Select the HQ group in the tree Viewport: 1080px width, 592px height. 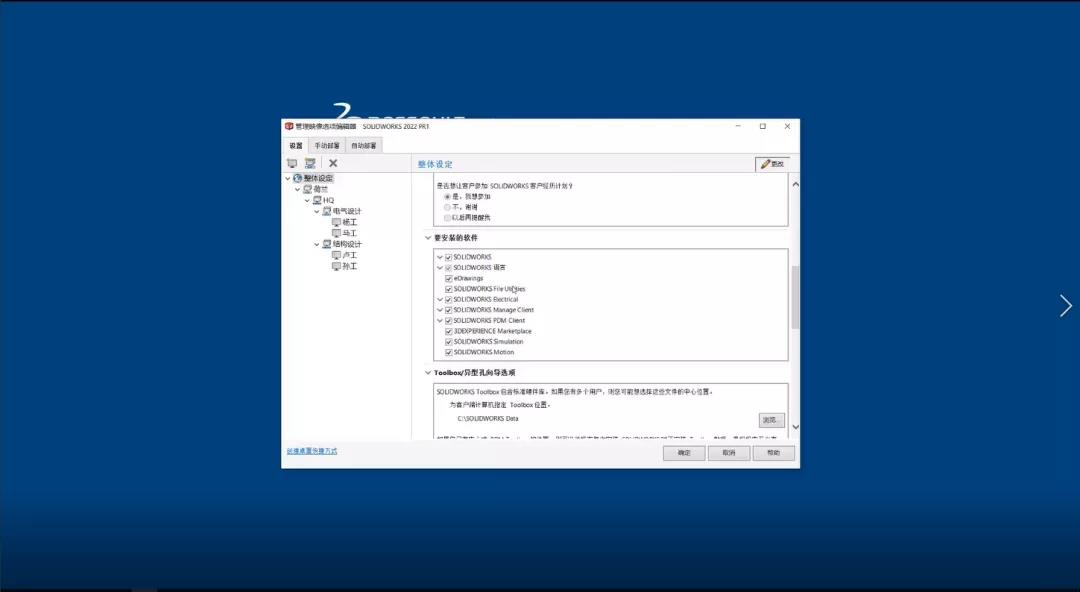pos(323,201)
